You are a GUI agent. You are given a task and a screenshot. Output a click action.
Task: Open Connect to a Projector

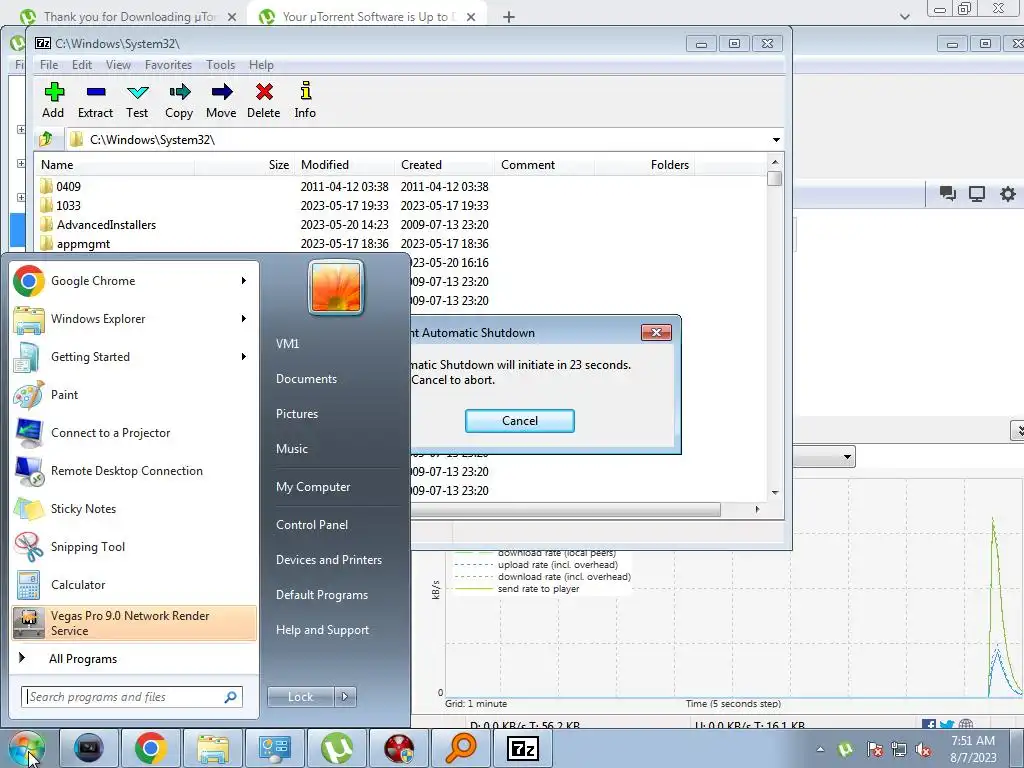[135, 432]
